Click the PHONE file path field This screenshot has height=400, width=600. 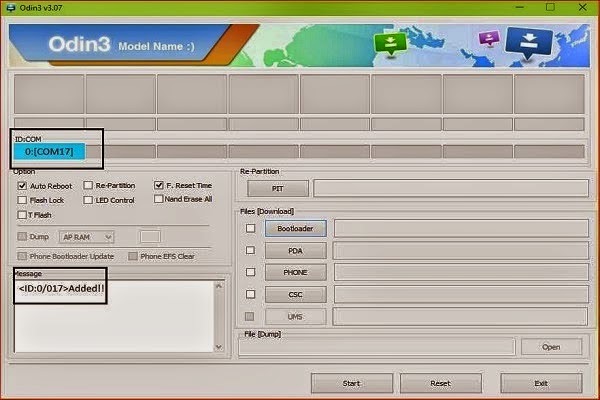pos(461,273)
